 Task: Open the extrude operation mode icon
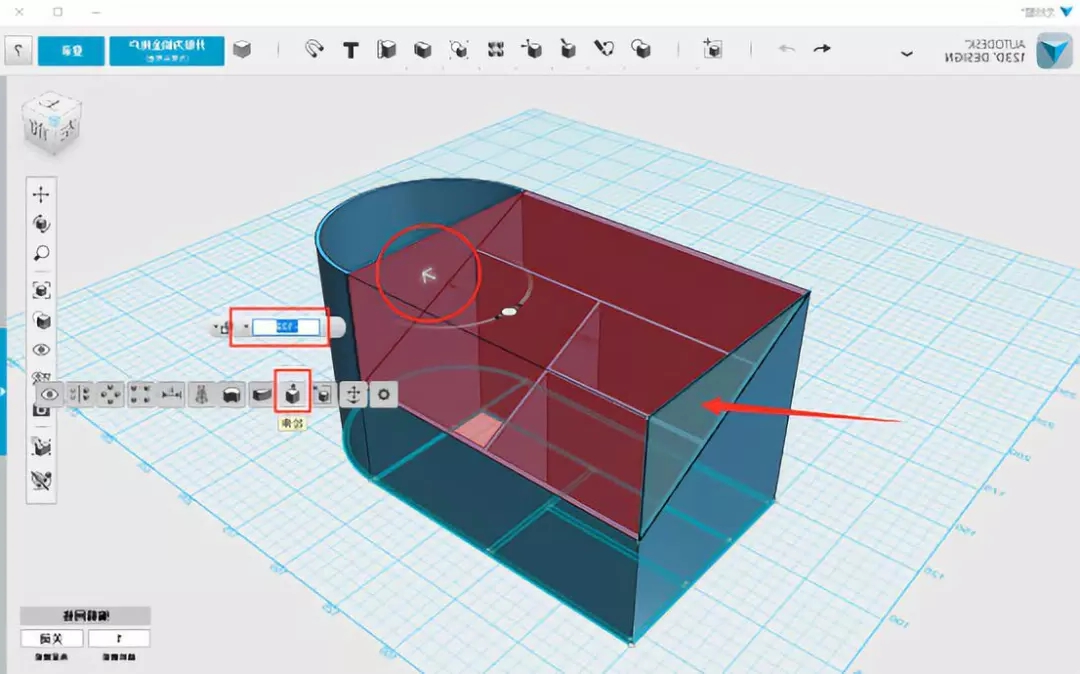(x=224, y=328)
